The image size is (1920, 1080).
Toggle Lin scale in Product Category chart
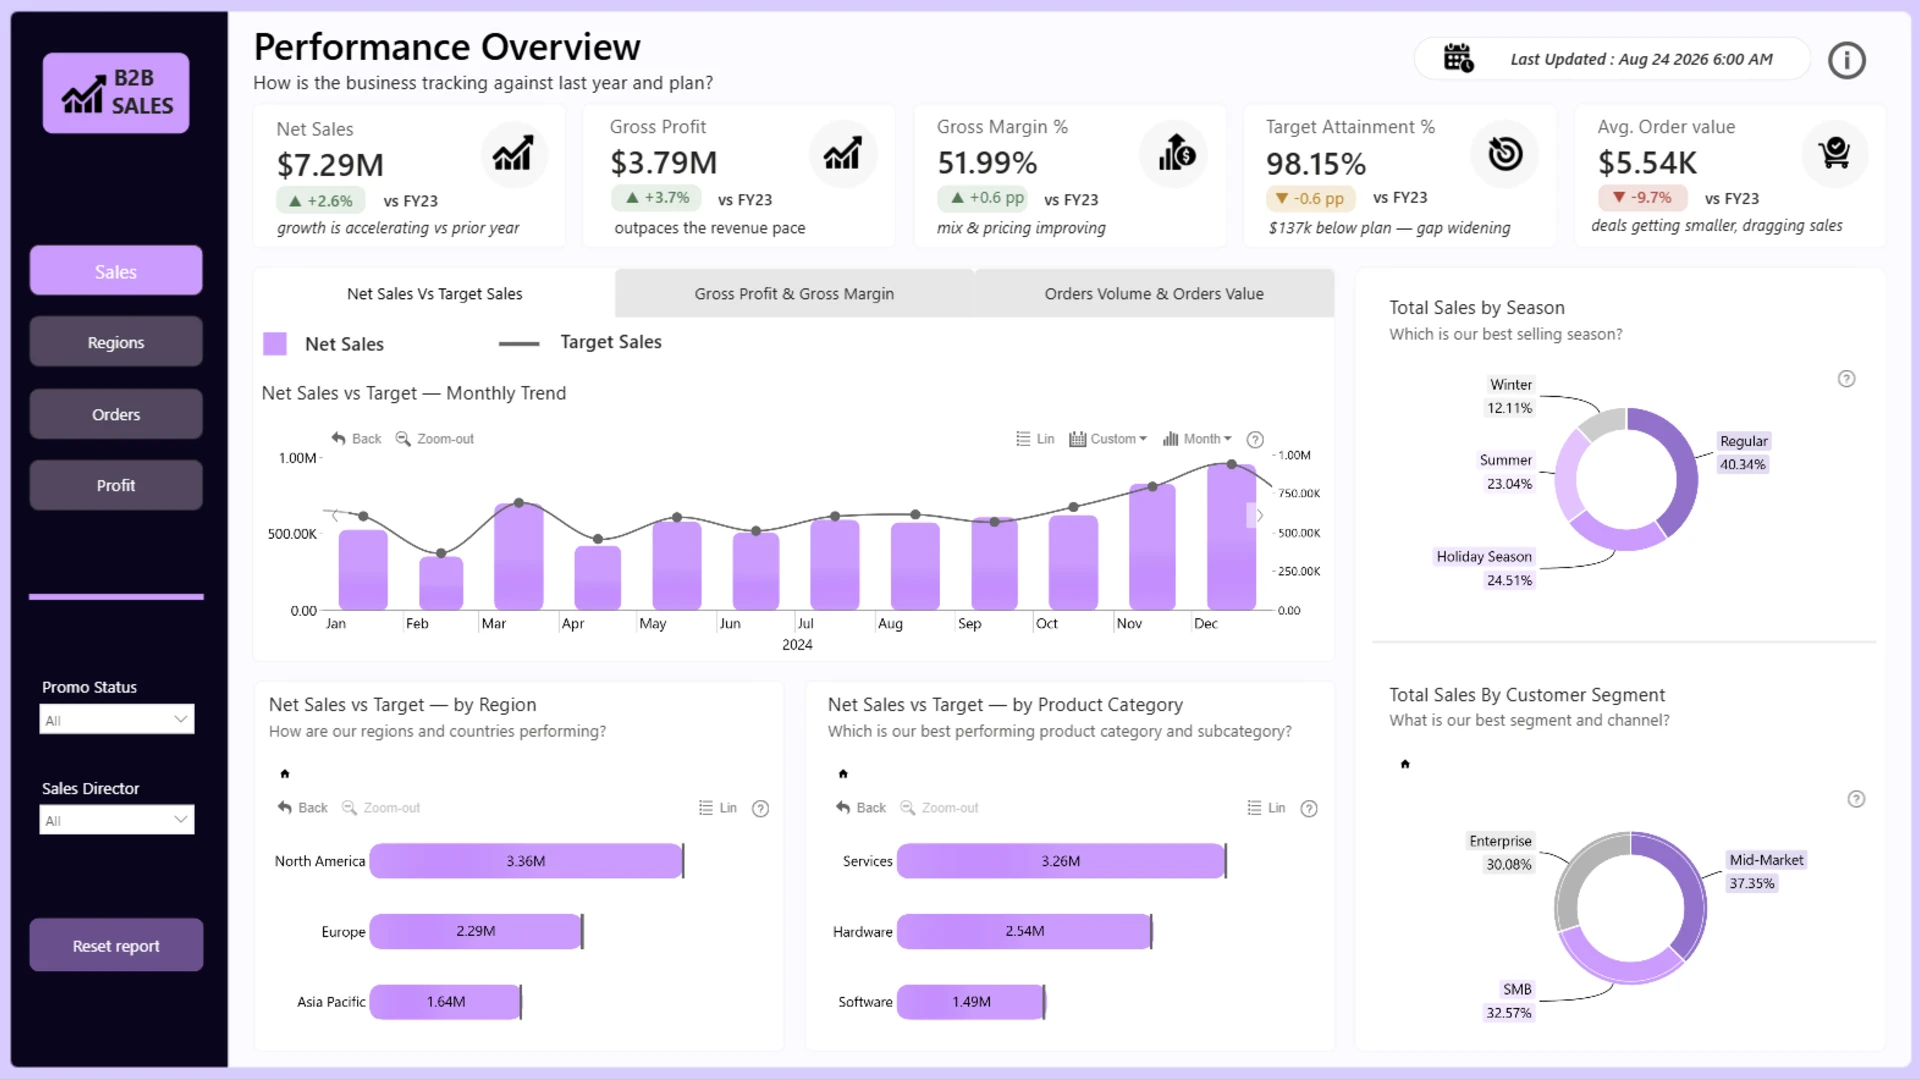pos(1266,808)
